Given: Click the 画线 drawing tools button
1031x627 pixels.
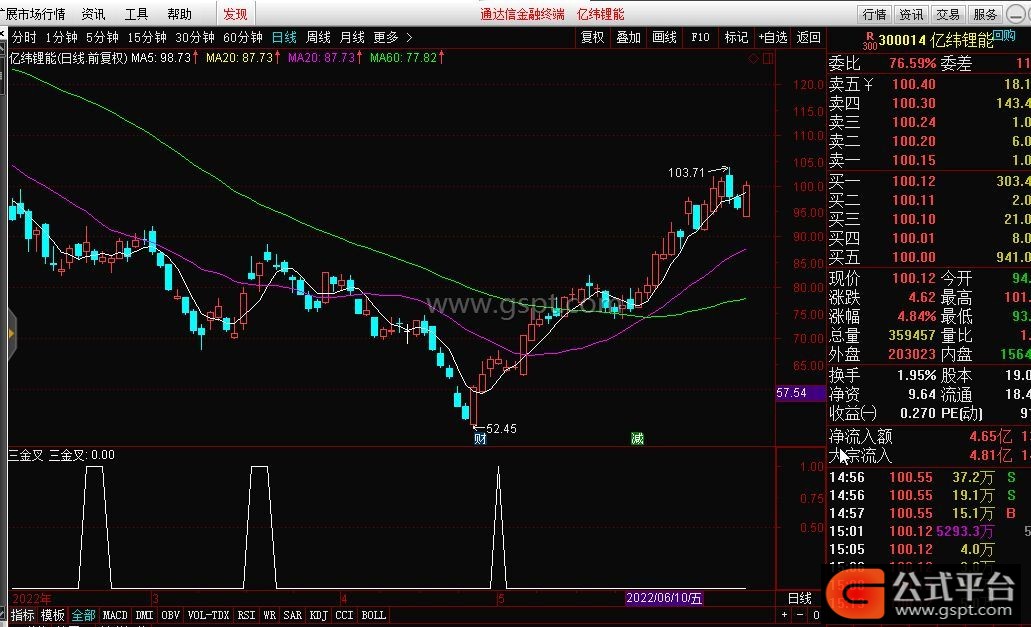Looking at the screenshot, I should [664, 37].
